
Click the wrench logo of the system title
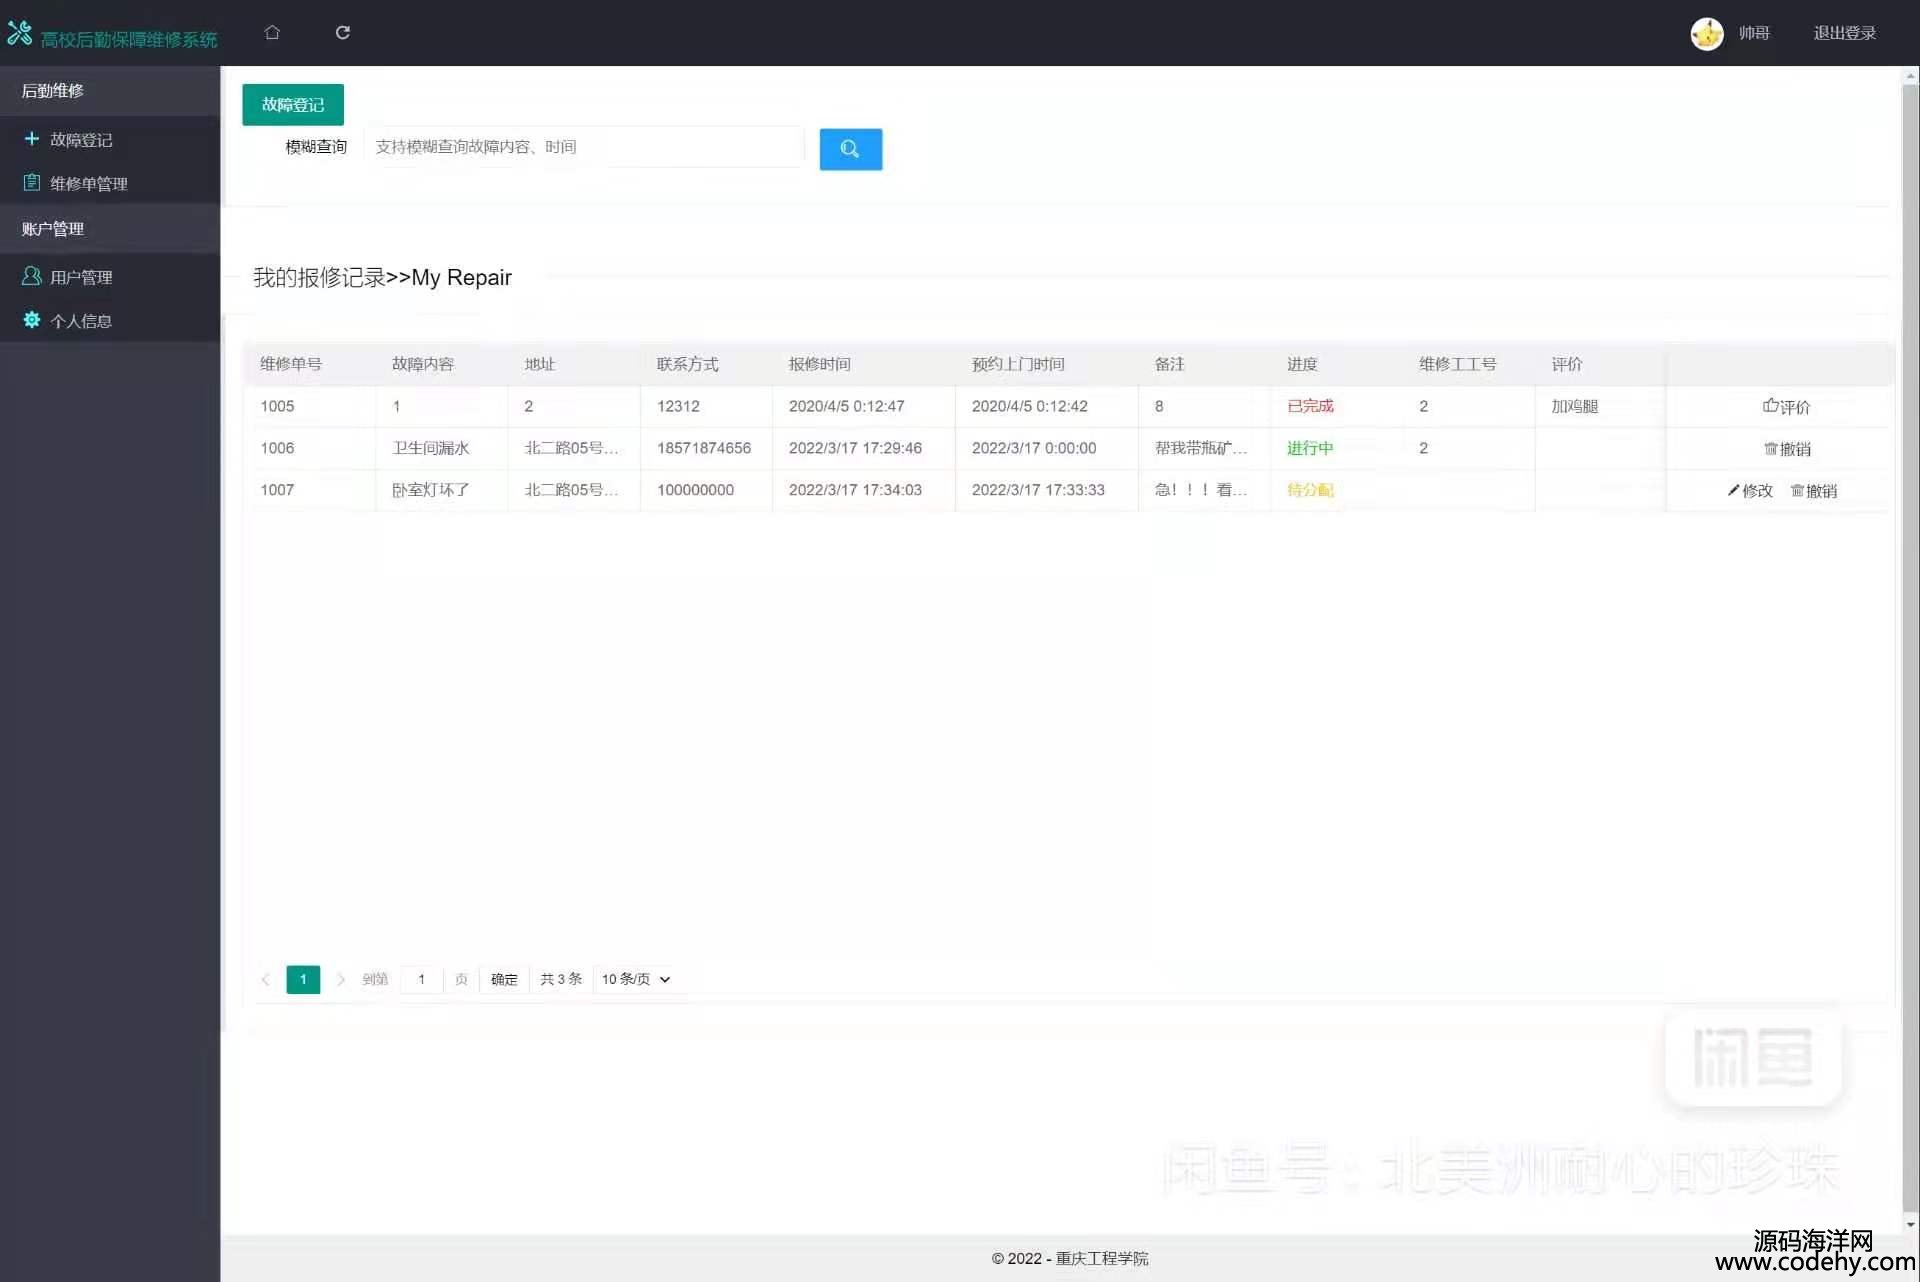click(20, 33)
